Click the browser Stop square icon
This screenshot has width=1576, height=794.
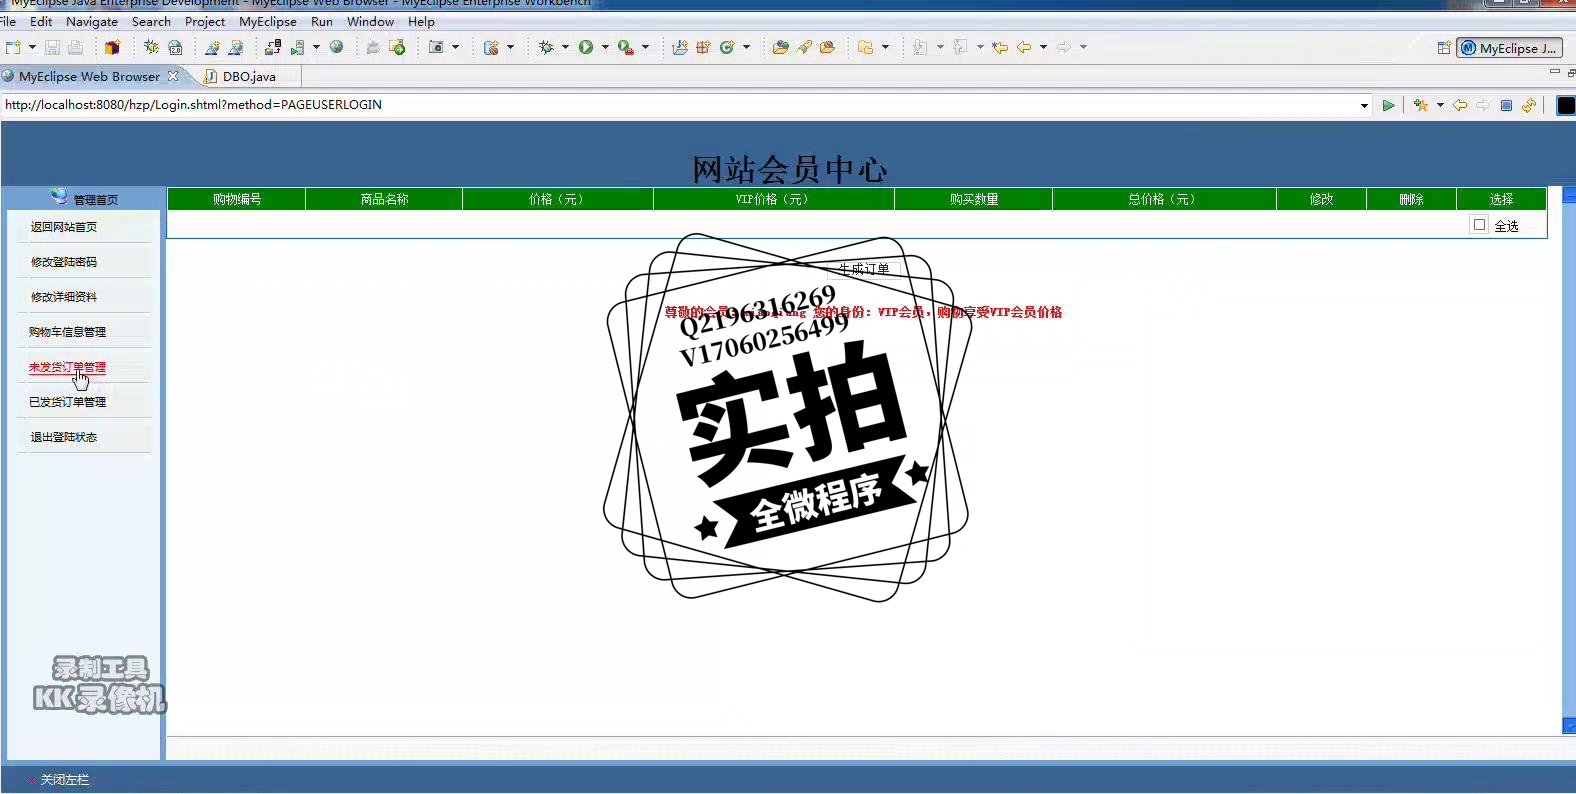pos(1506,105)
